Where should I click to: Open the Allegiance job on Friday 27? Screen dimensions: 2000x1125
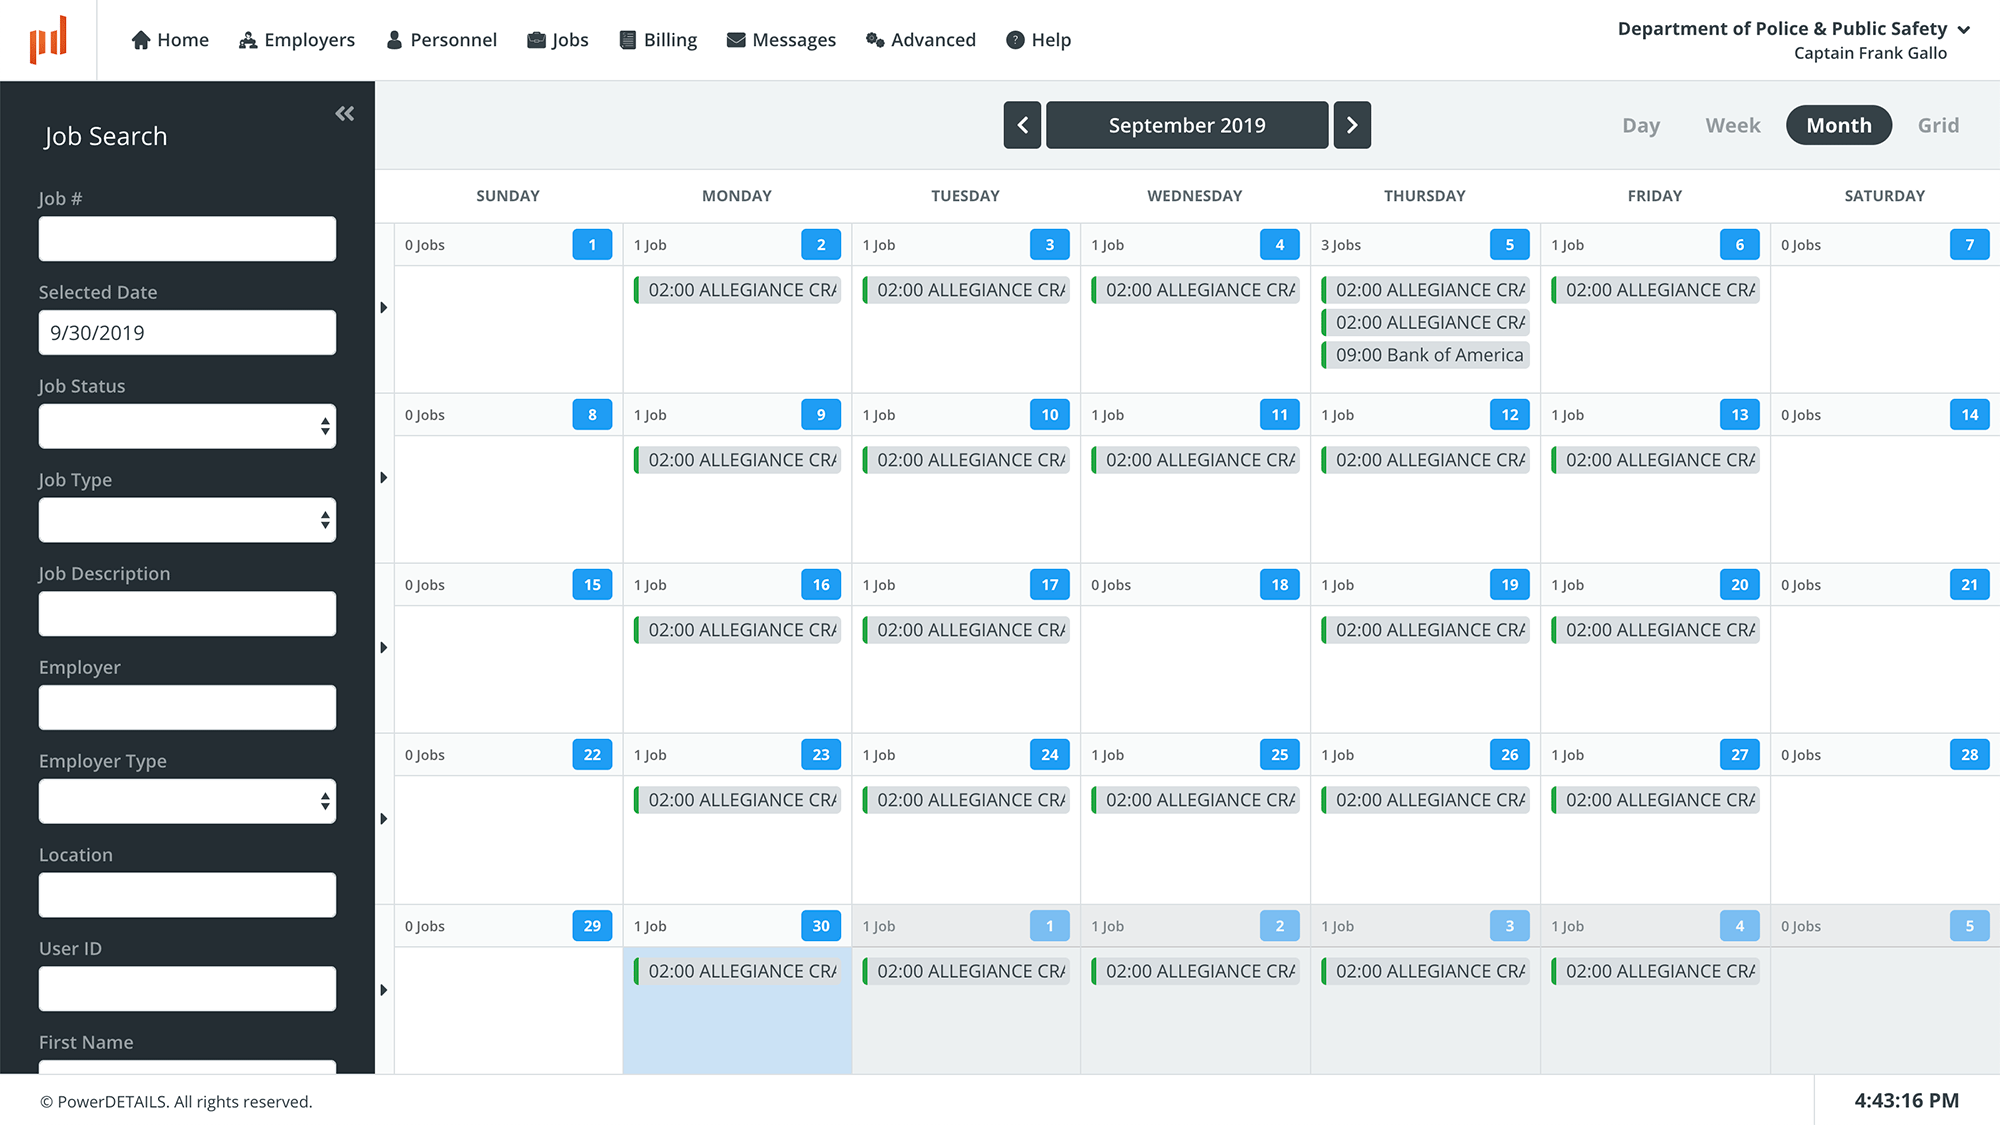tap(1655, 800)
